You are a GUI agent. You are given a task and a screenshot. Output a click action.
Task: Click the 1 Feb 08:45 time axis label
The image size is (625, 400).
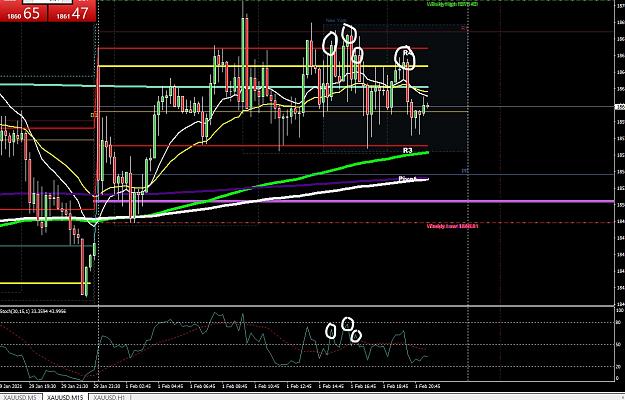(235, 386)
